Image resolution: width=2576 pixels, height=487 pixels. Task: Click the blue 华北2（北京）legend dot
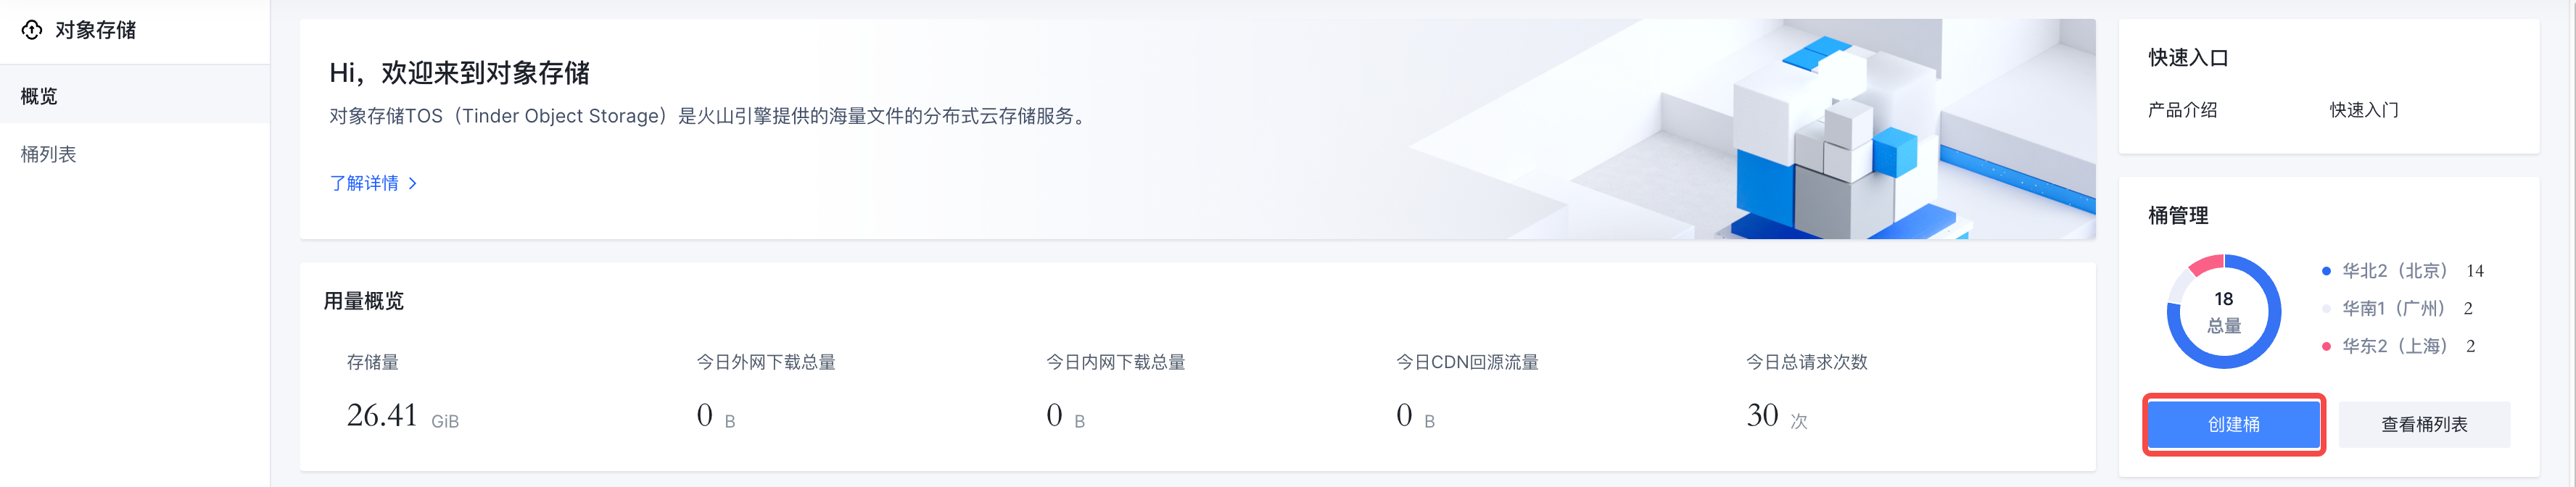2326,271
